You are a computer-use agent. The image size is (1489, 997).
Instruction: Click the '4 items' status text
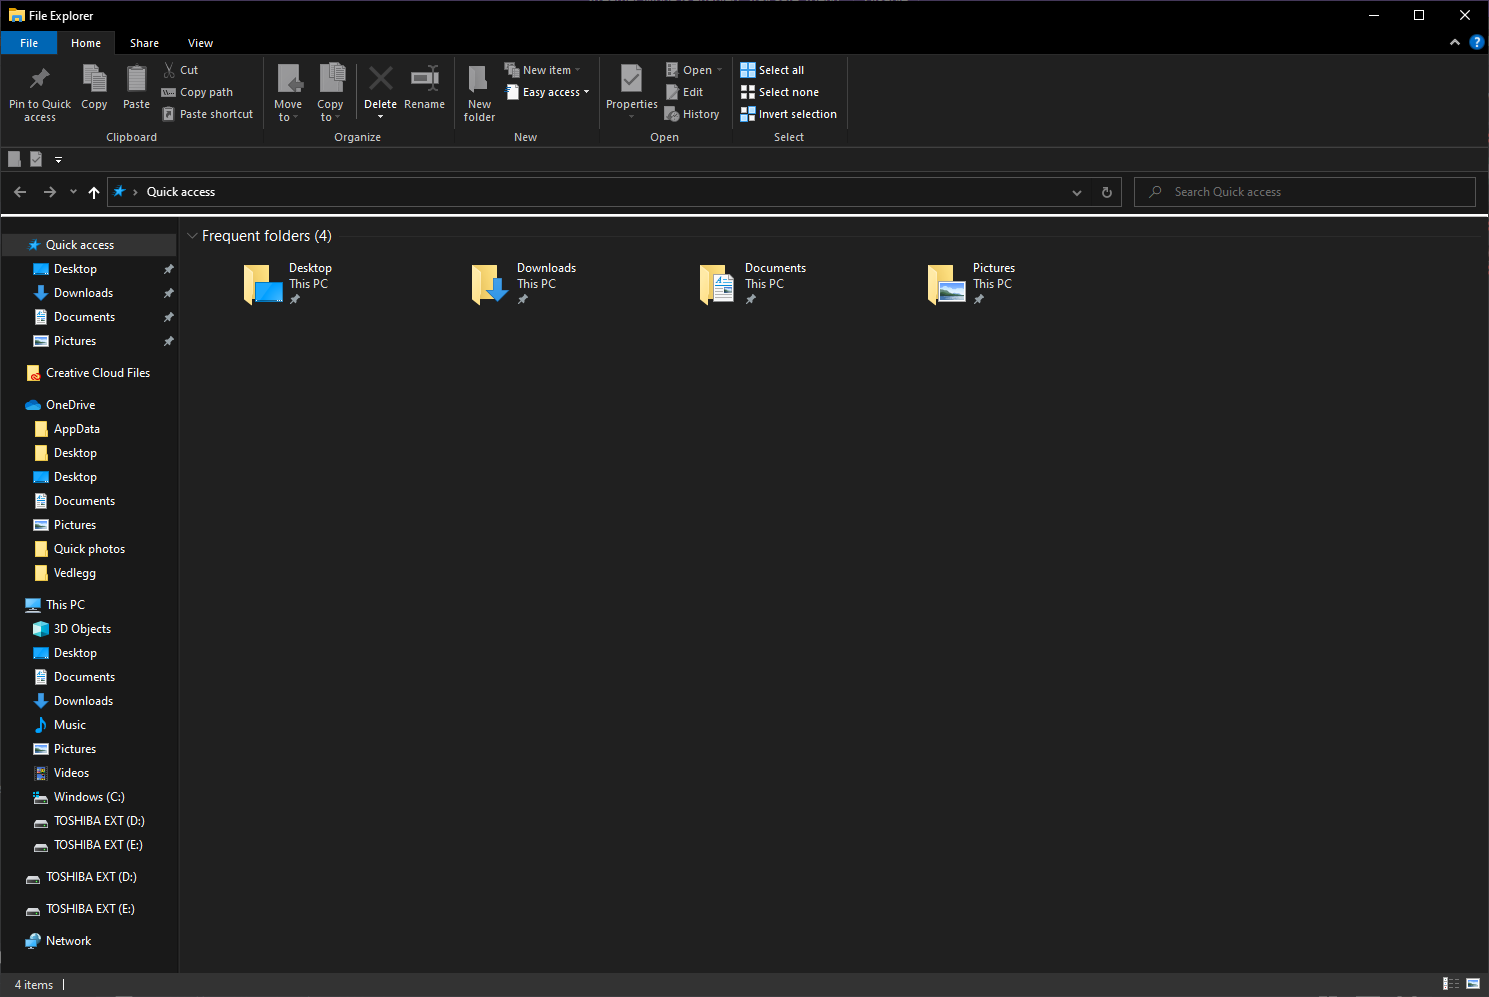pos(34,985)
